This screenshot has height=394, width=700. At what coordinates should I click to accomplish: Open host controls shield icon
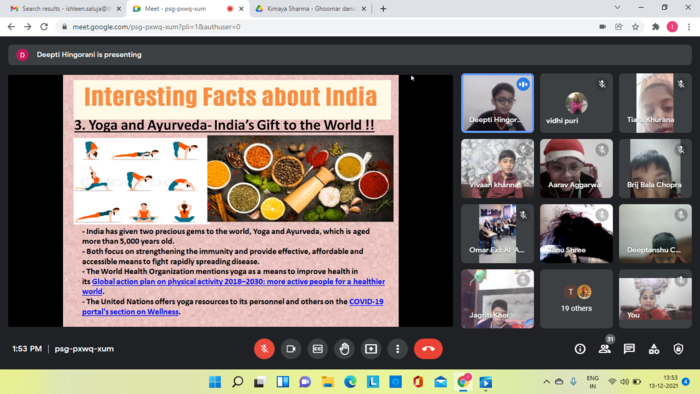pos(678,349)
